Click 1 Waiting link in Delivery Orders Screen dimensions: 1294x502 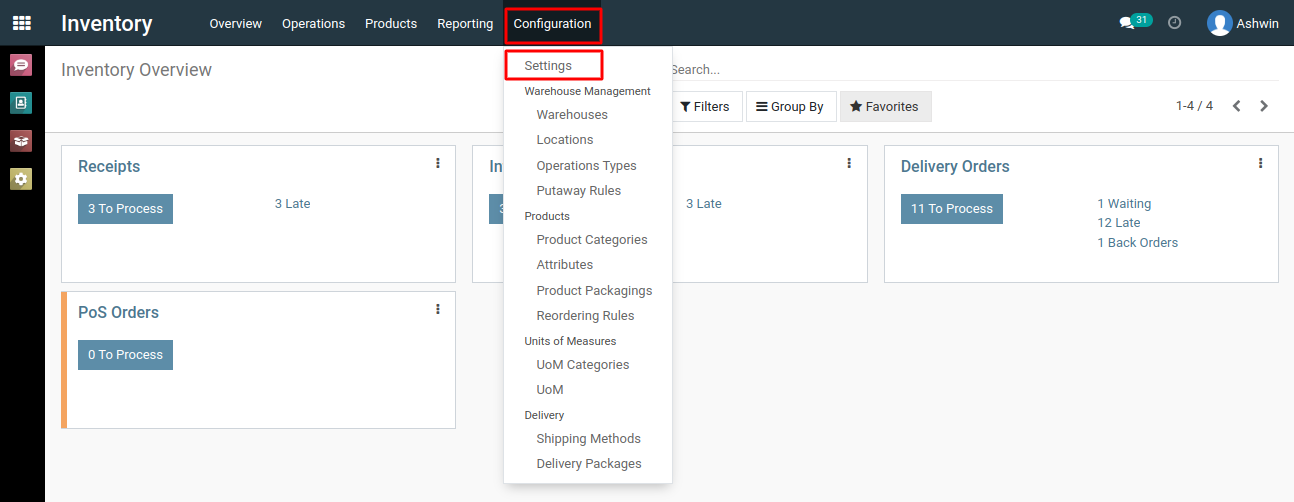[x=1124, y=204]
